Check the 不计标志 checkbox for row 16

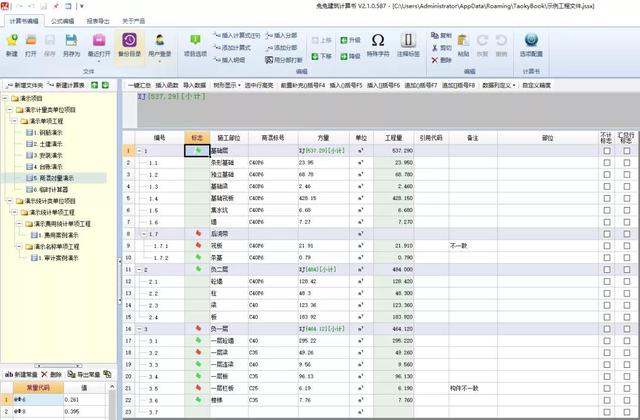tap(607, 329)
